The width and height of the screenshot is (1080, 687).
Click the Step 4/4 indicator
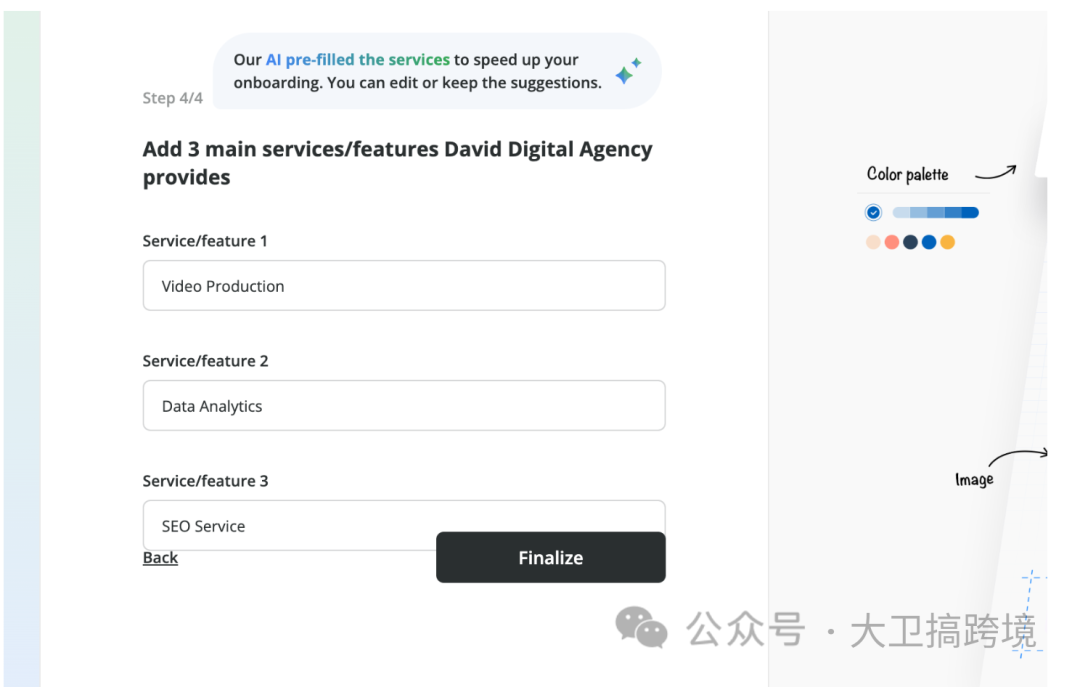[172, 98]
